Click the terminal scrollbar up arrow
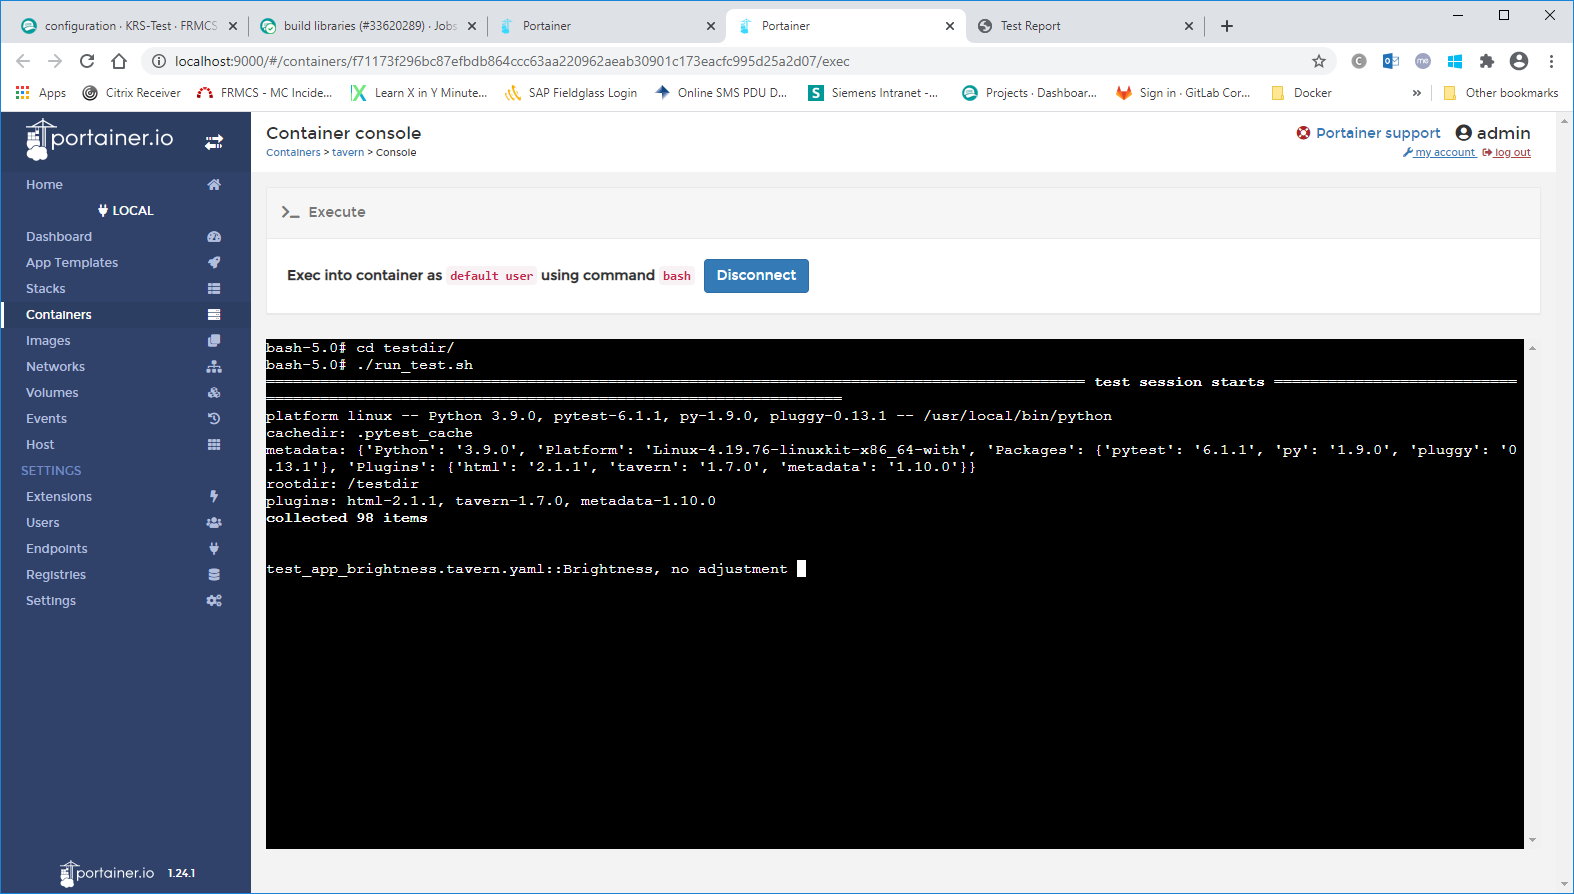 [1532, 348]
